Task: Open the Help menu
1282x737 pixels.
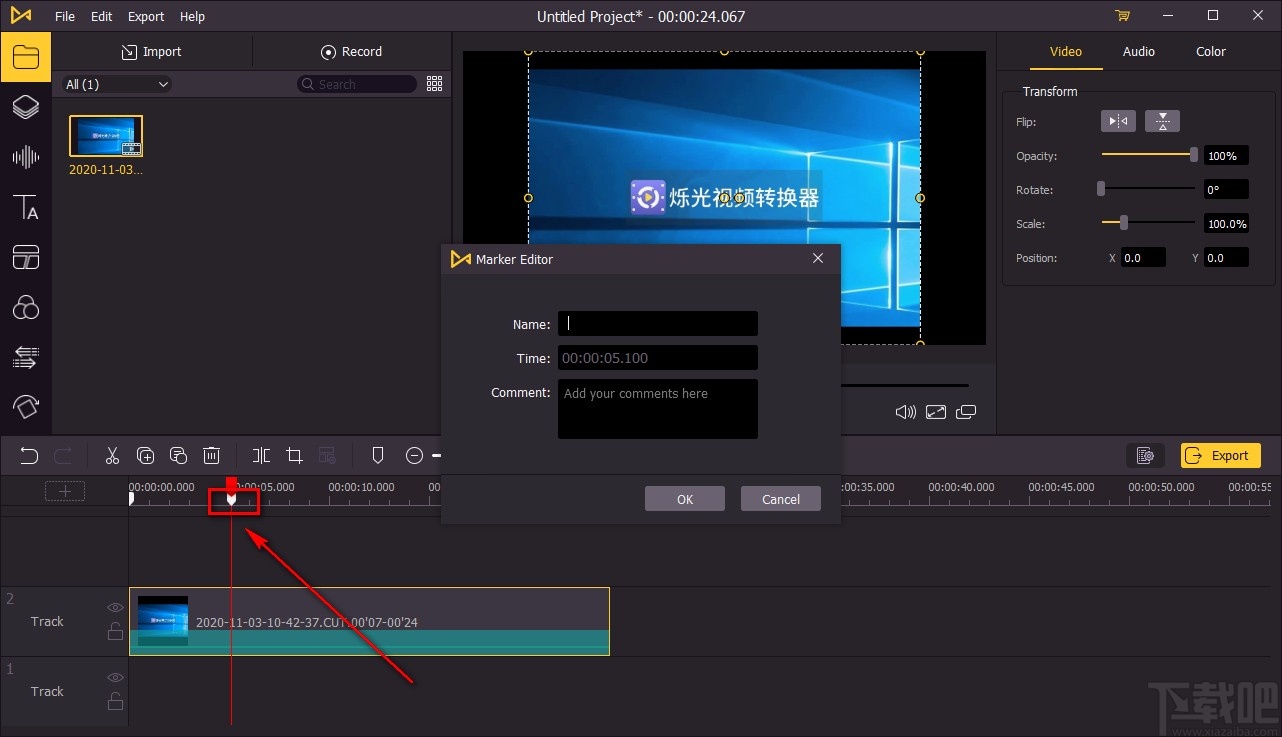Action: click(x=192, y=16)
